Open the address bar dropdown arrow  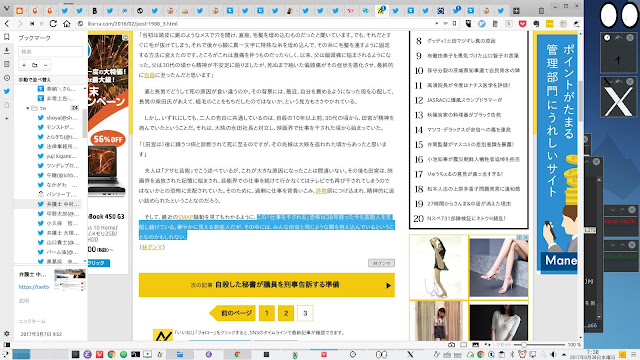point(436,24)
